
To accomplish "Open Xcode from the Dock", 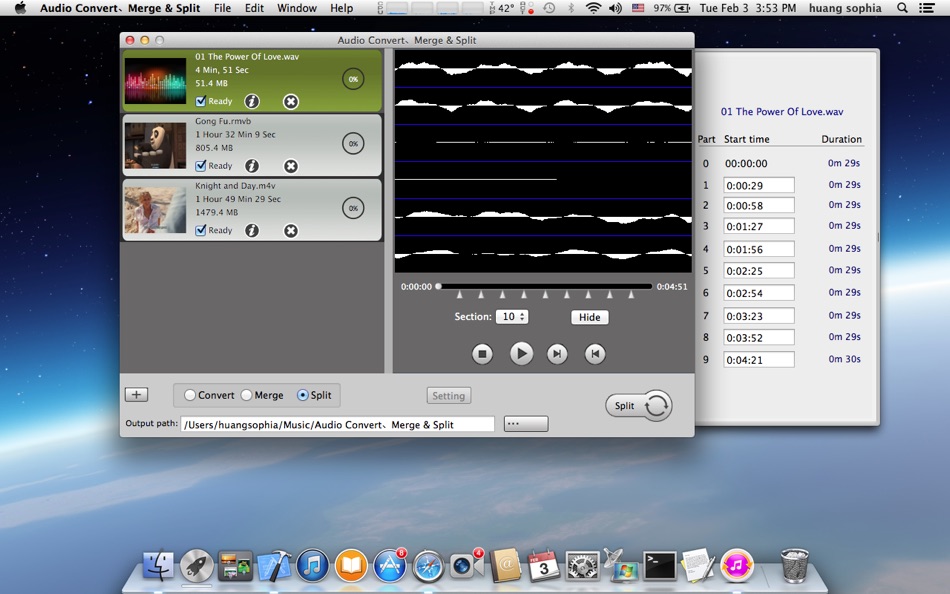I will [x=274, y=566].
